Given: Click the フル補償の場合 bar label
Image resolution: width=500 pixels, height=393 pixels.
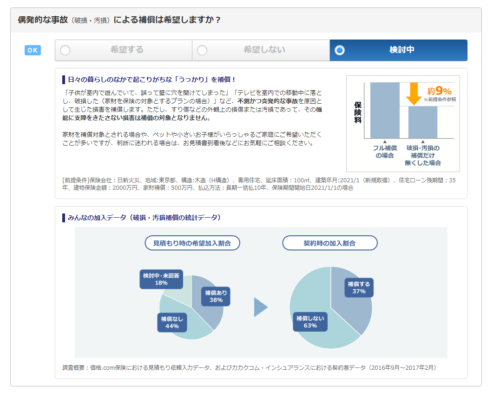Looking at the screenshot, I should [x=385, y=152].
